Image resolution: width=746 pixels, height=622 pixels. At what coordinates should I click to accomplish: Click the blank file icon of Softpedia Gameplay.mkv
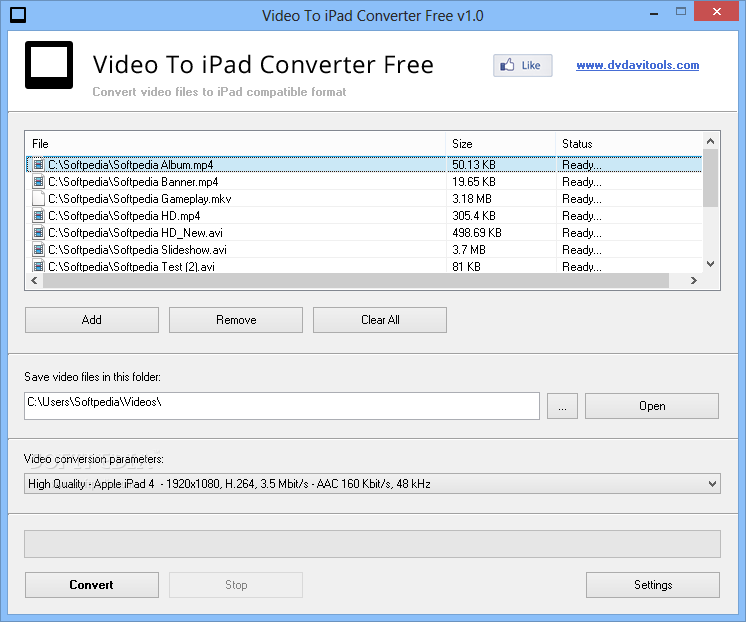pyautogui.click(x=39, y=199)
